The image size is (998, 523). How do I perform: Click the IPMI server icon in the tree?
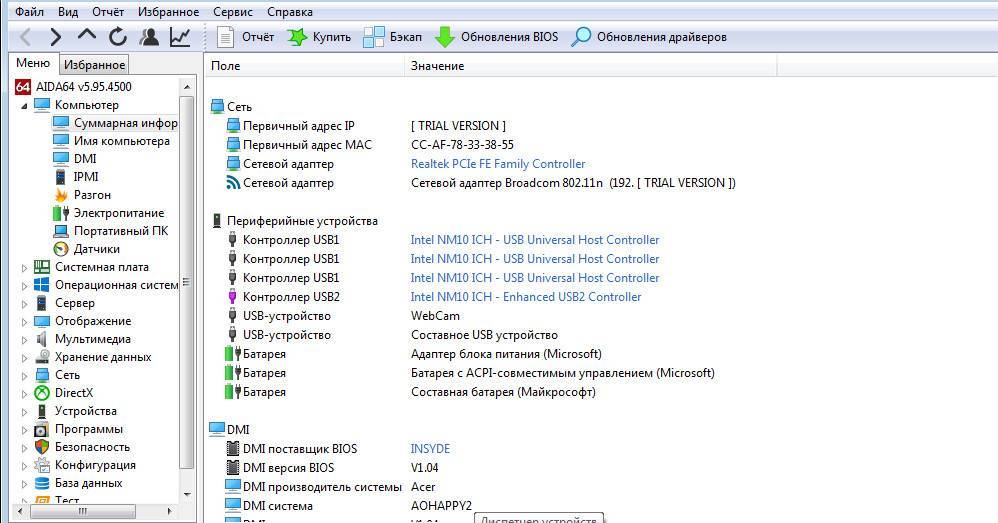tap(61, 176)
